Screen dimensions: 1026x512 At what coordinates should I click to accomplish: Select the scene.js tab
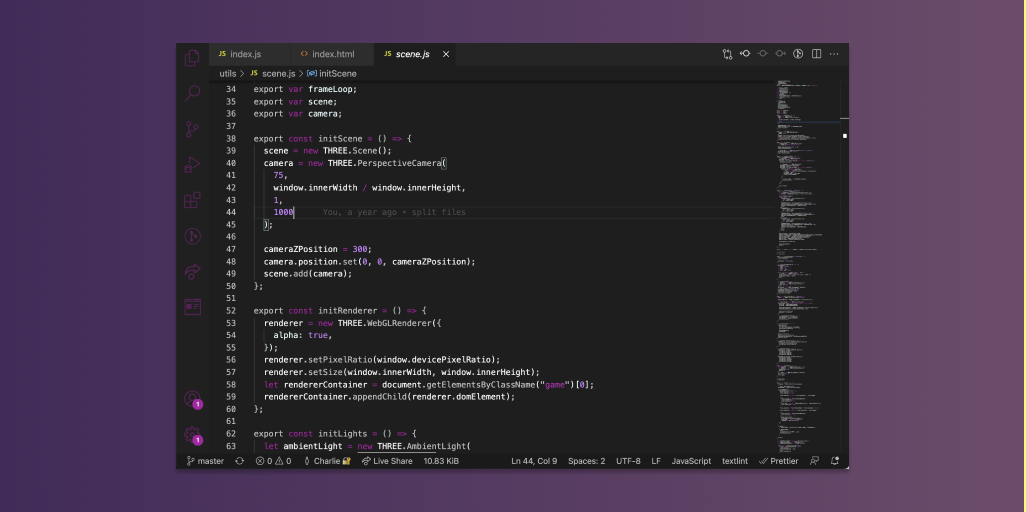pyautogui.click(x=412, y=54)
